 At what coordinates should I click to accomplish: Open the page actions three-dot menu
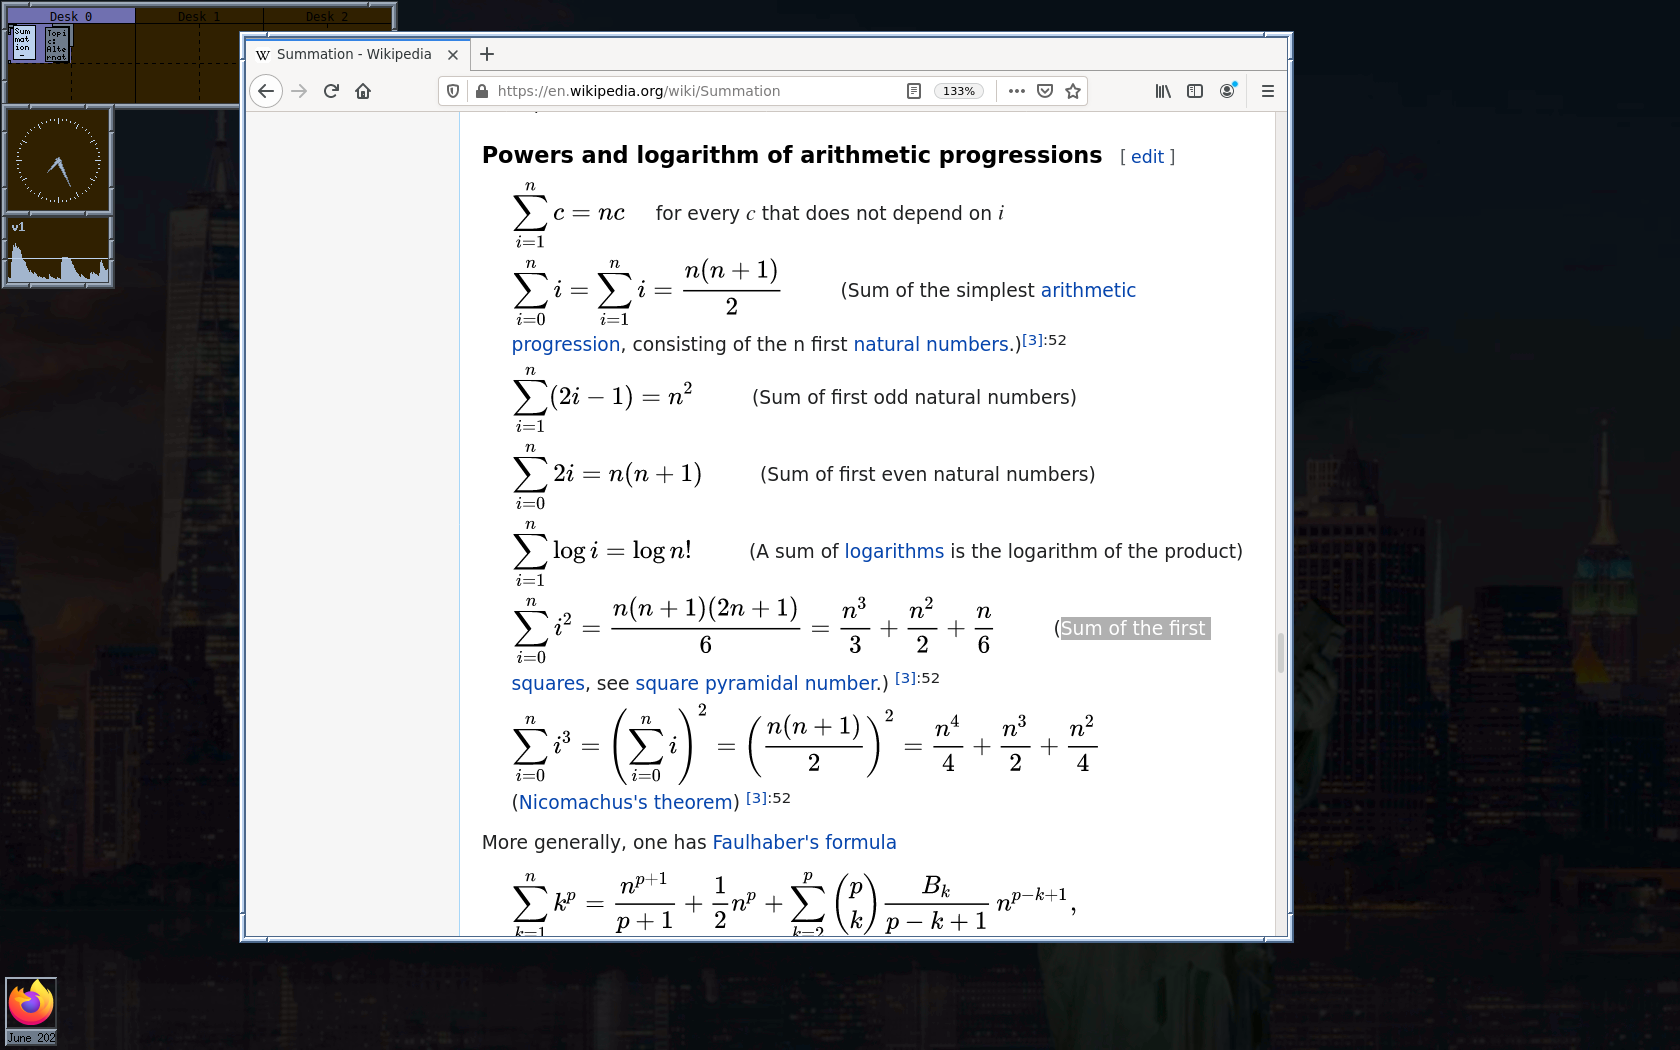1017,91
